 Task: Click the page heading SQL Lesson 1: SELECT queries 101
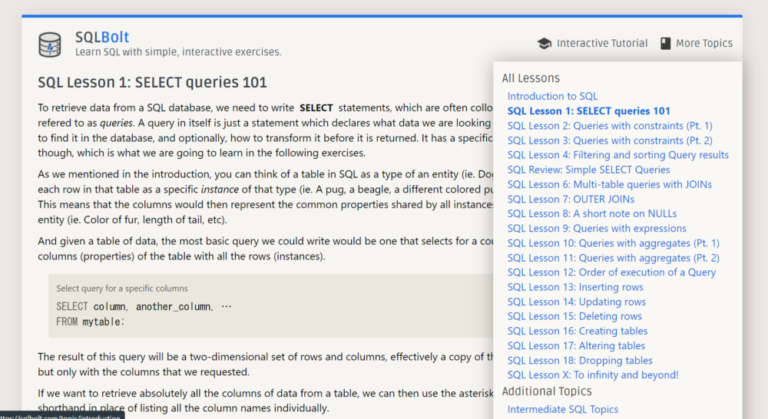(x=152, y=82)
